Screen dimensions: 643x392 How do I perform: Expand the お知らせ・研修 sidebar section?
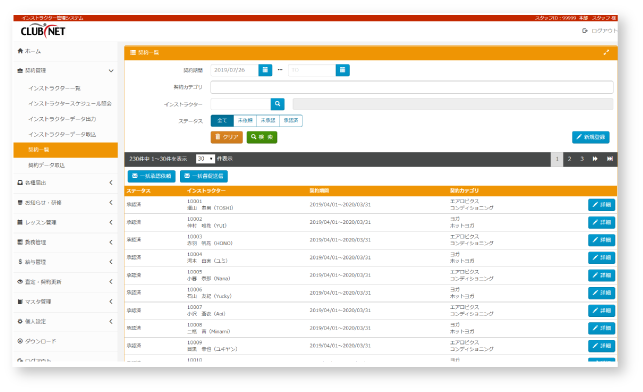(x=66, y=203)
